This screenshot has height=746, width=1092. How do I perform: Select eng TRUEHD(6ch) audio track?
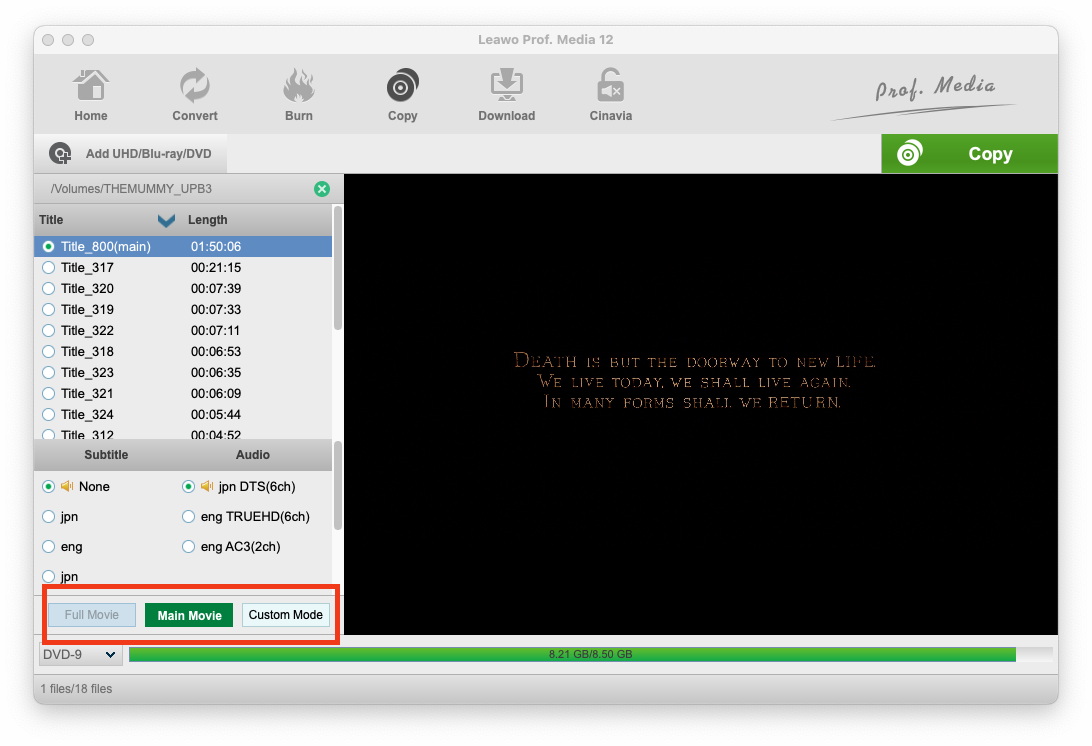(x=188, y=516)
